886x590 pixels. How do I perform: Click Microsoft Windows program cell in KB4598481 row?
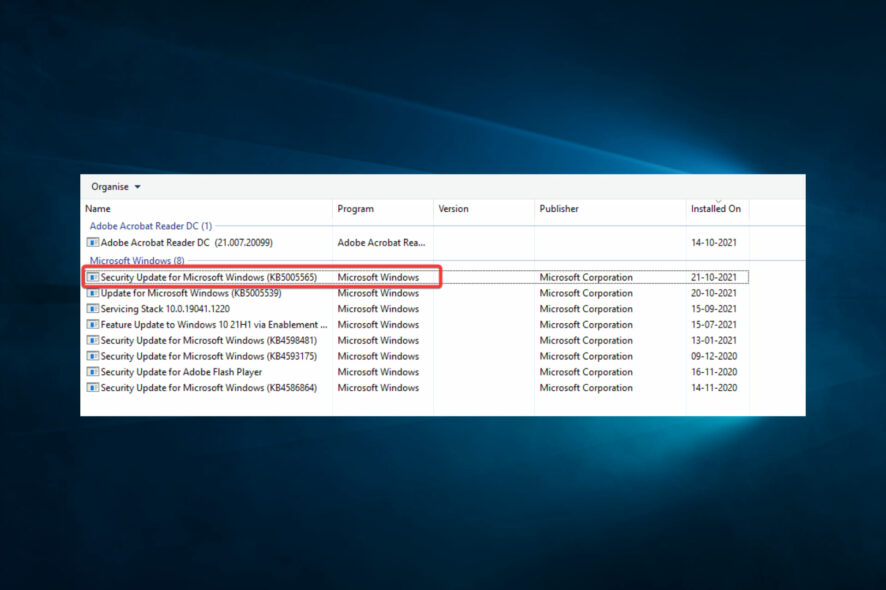[378, 341]
